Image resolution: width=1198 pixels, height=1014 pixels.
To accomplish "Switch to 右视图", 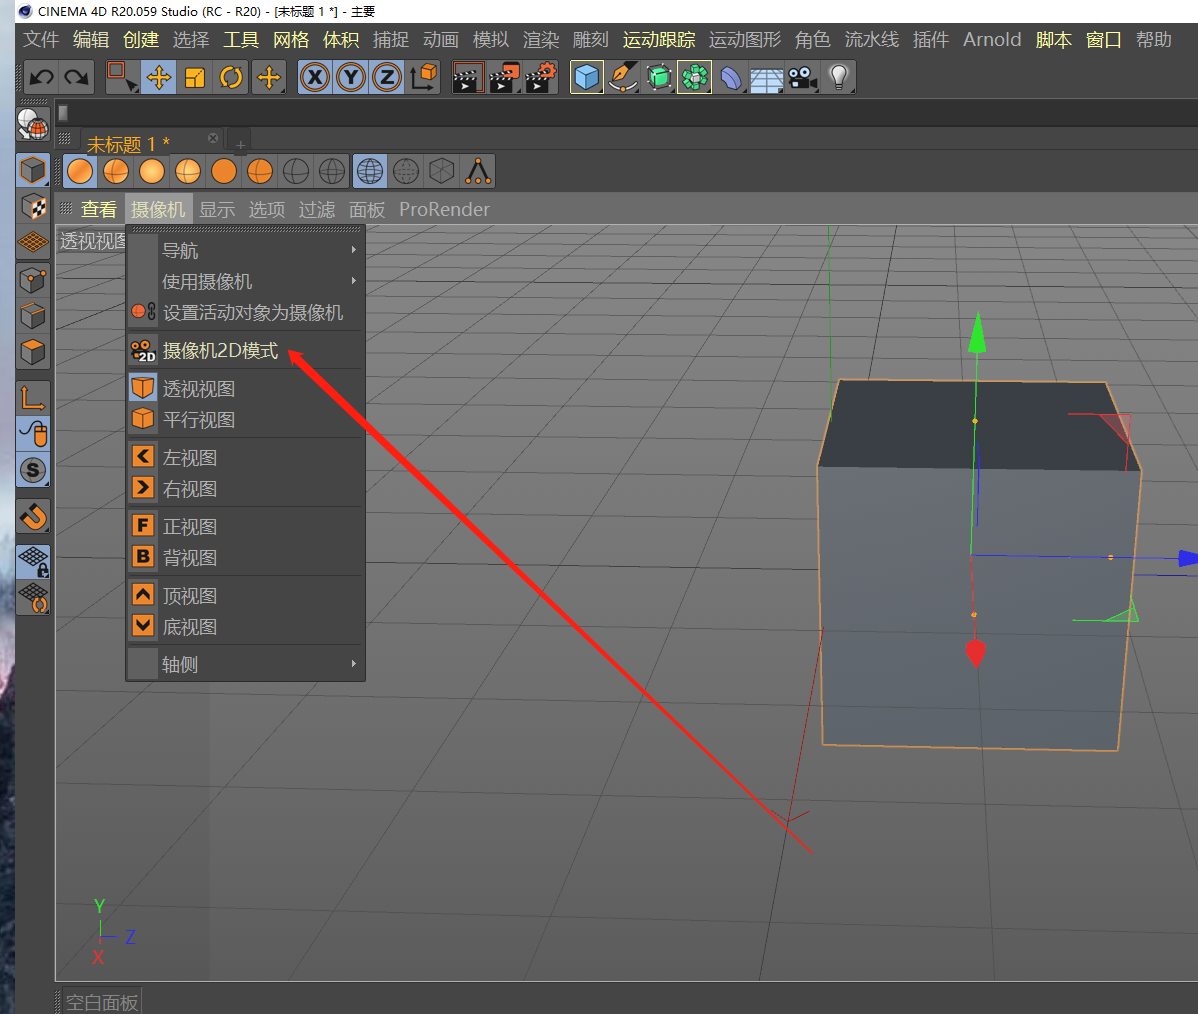I will pyautogui.click(x=245, y=488).
